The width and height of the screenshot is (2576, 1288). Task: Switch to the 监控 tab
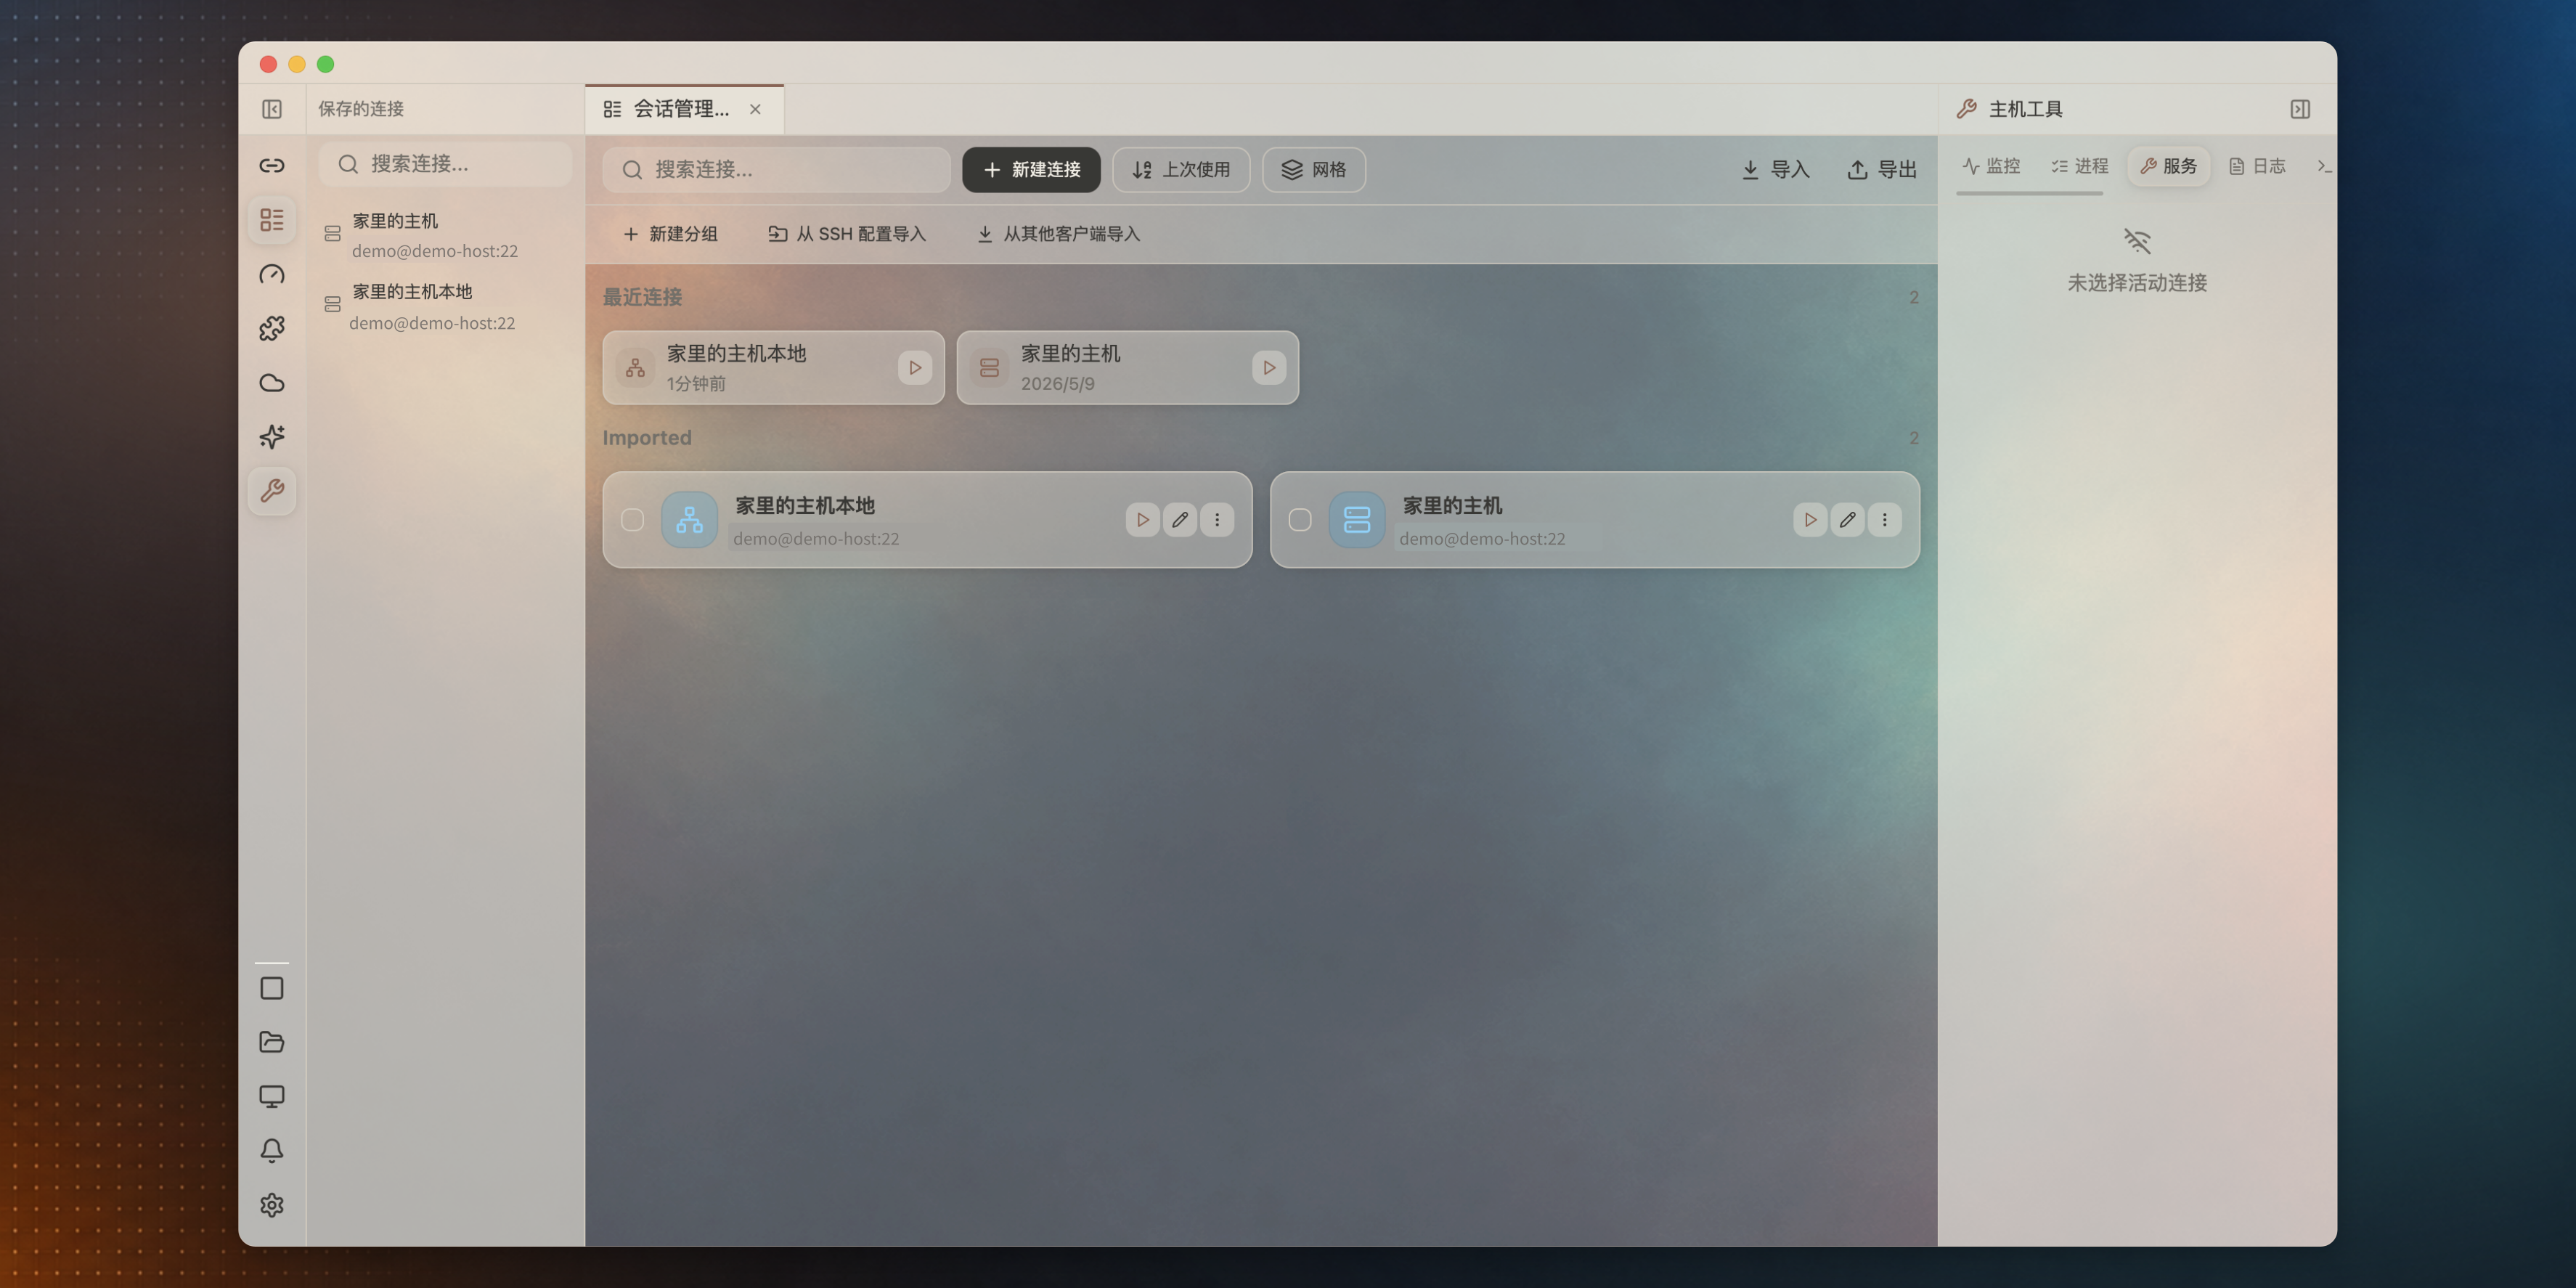click(1991, 166)
